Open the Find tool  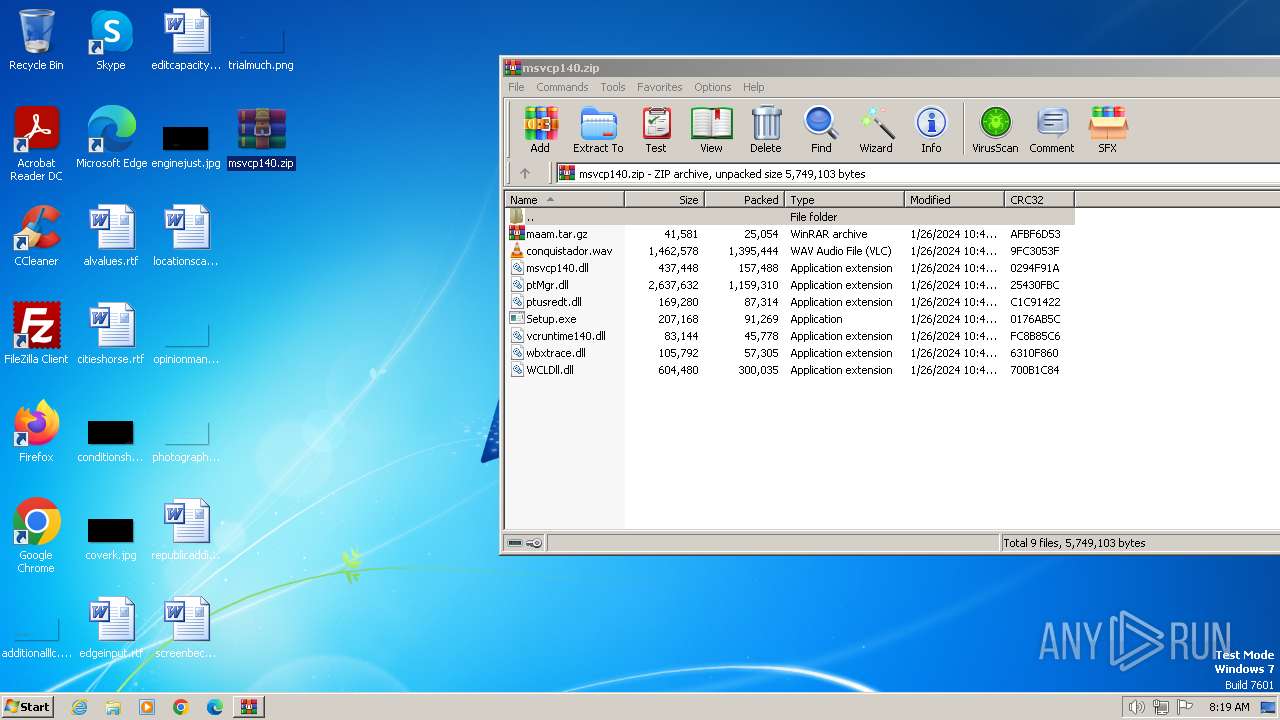coord(821,130)
